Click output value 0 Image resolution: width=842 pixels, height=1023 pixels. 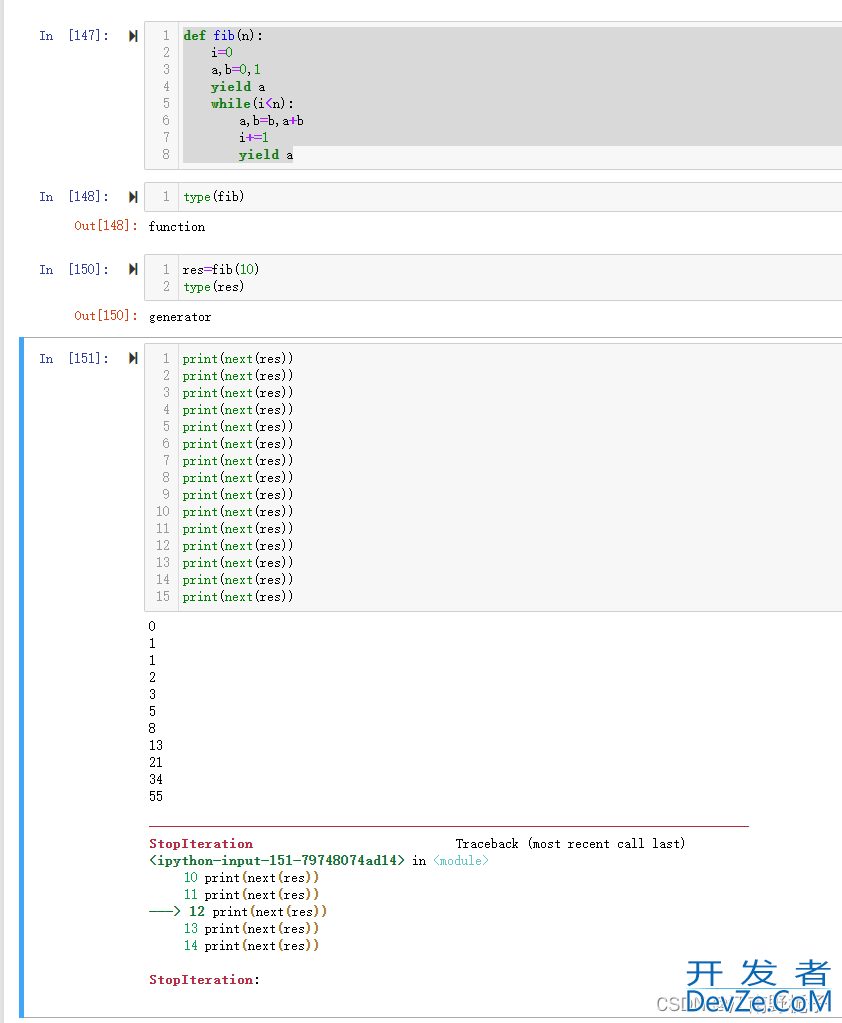(x=152, y=627)
